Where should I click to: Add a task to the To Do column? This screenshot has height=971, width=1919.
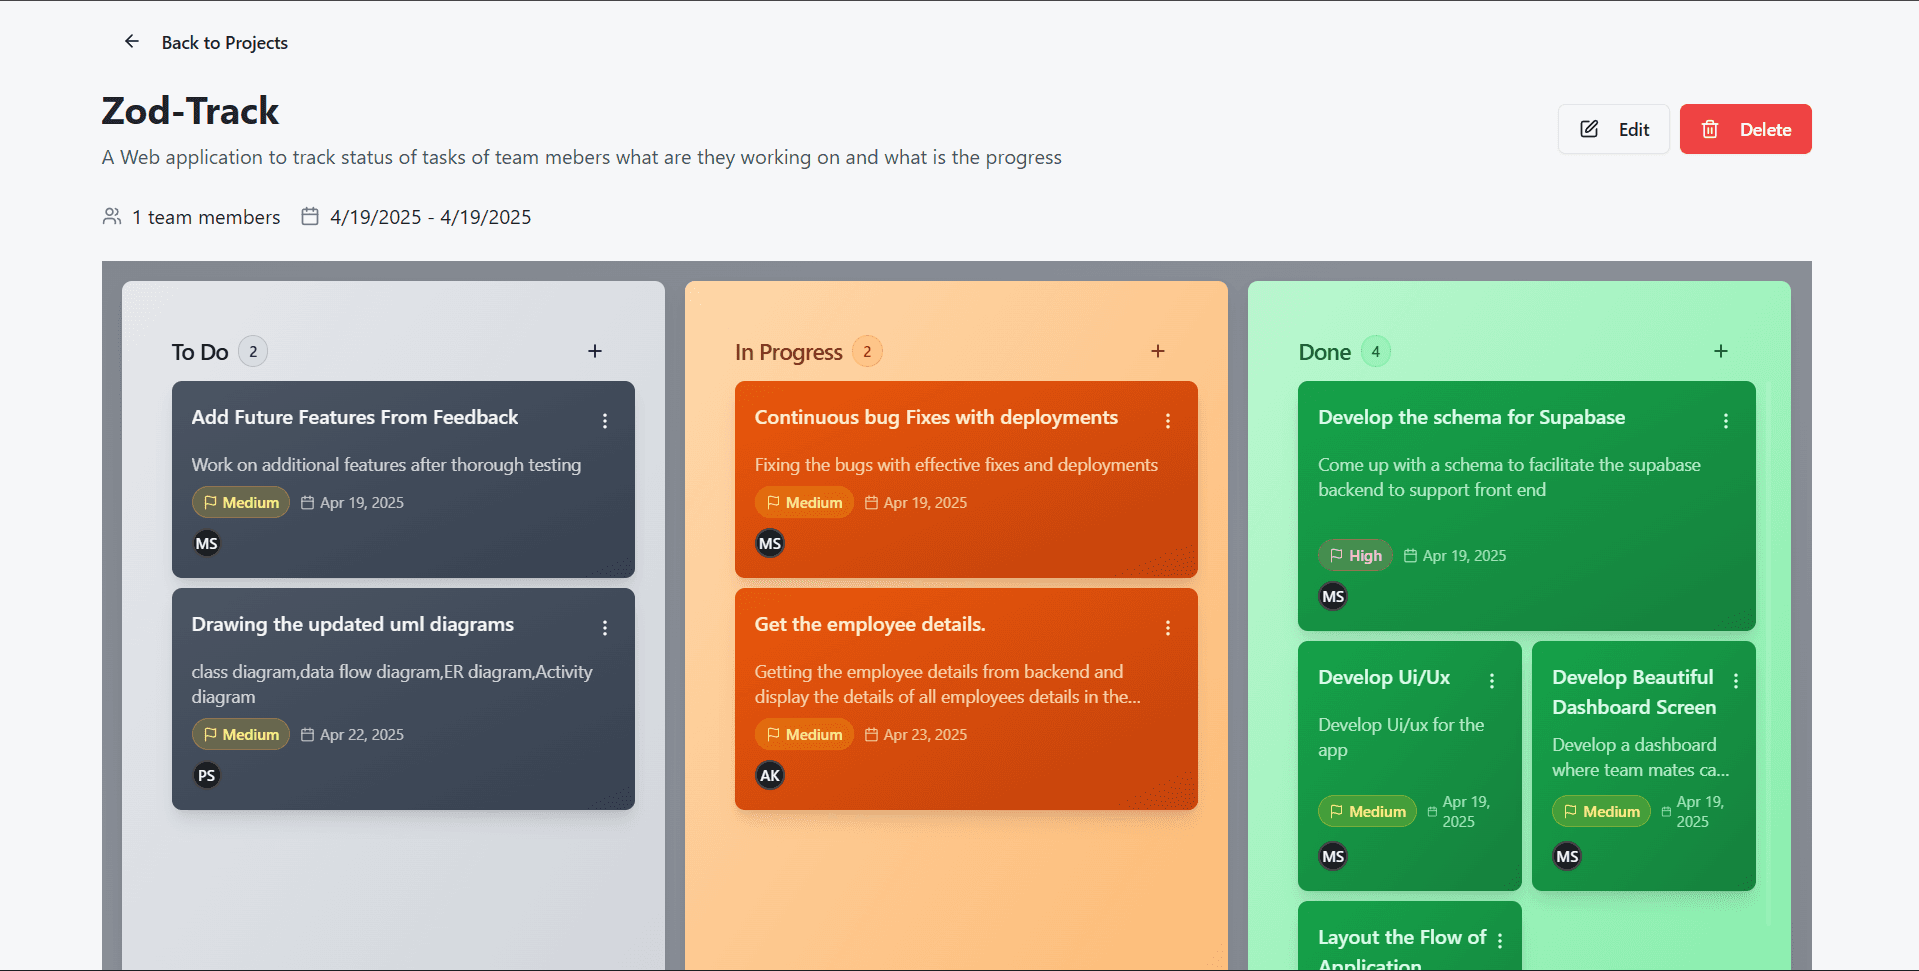(x=595, y=351)
